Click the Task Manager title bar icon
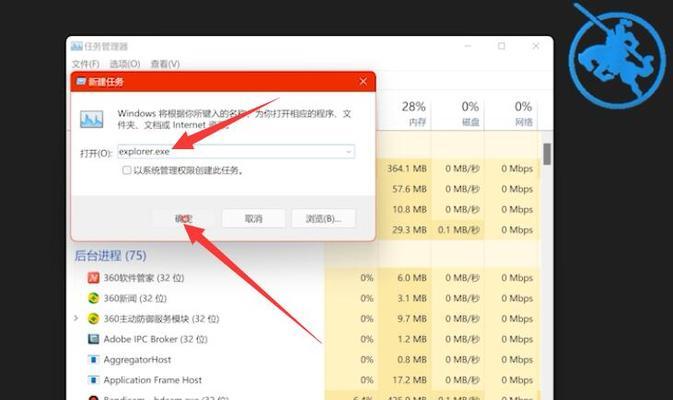Viewport: 673px width, 400px height. (x=77, y=46)
